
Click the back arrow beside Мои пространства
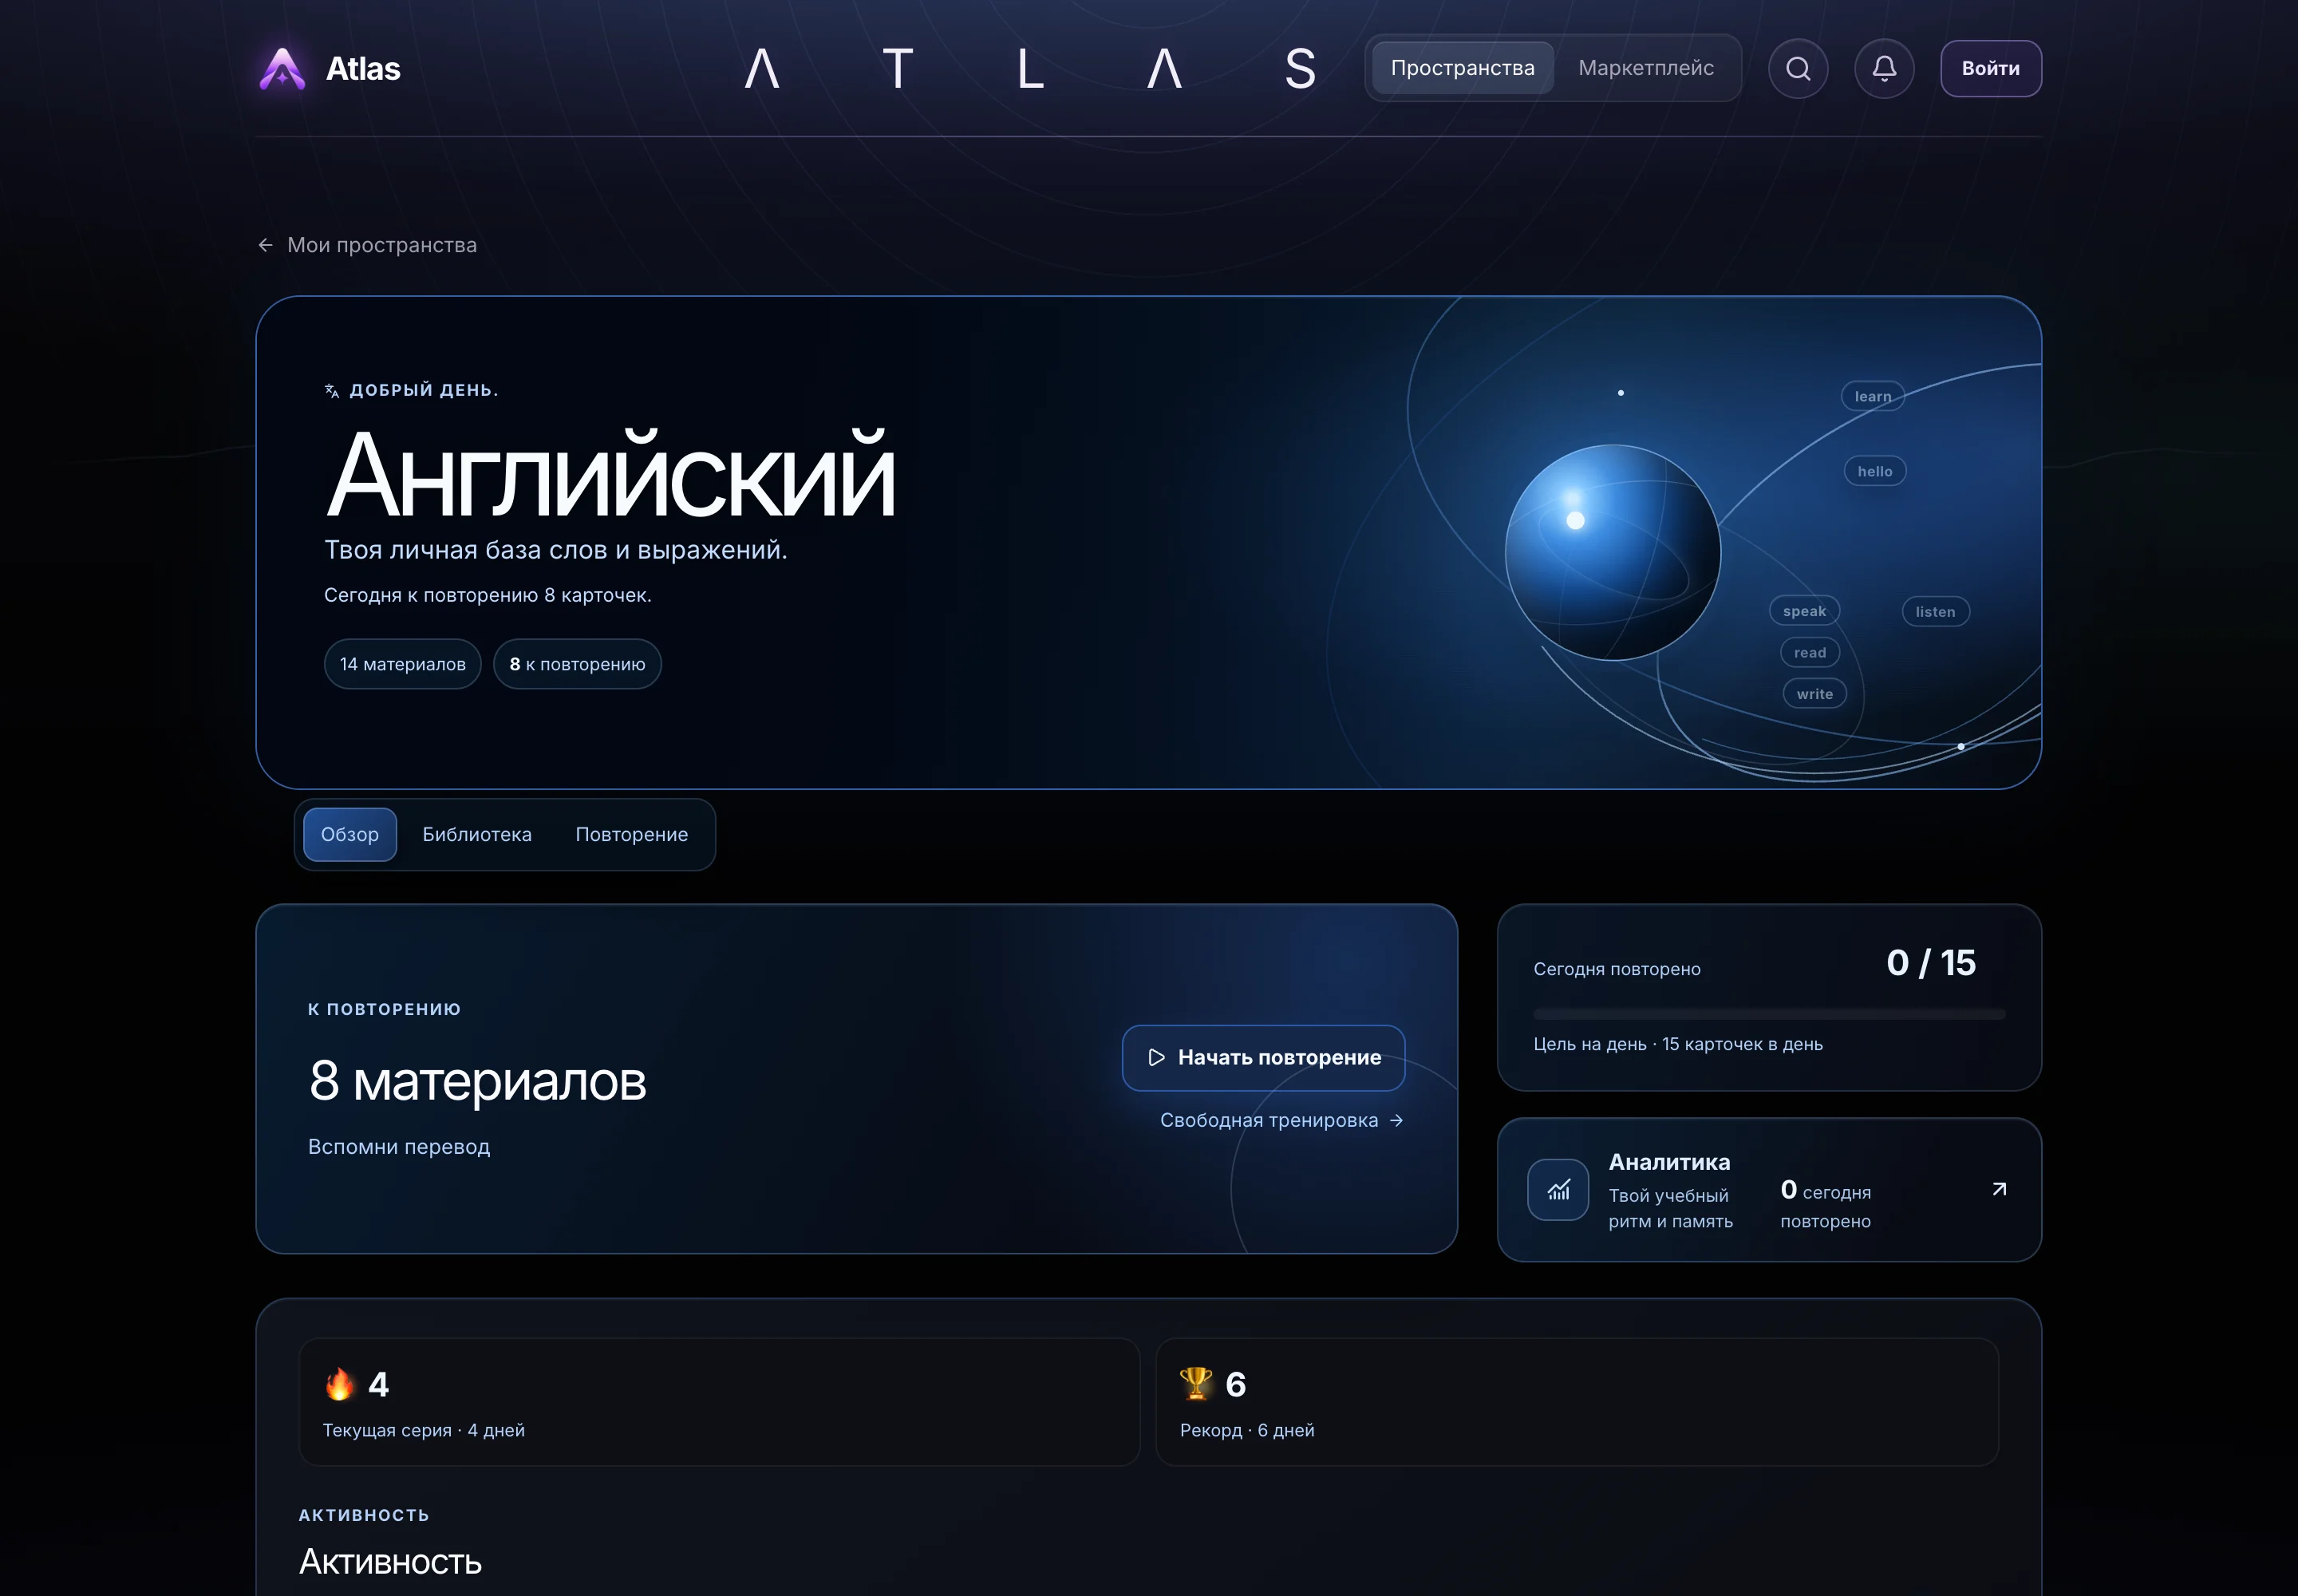pos(265,245)
